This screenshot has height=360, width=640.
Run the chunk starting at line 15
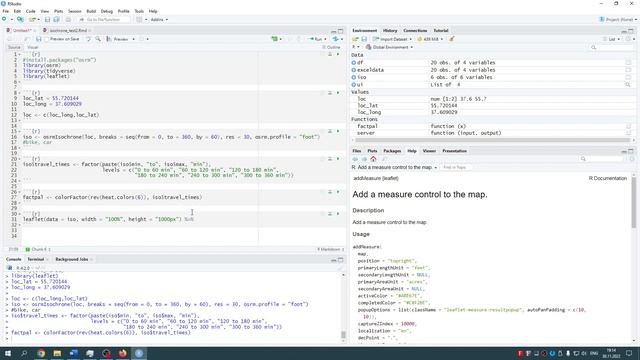click(x=338, y=131)
